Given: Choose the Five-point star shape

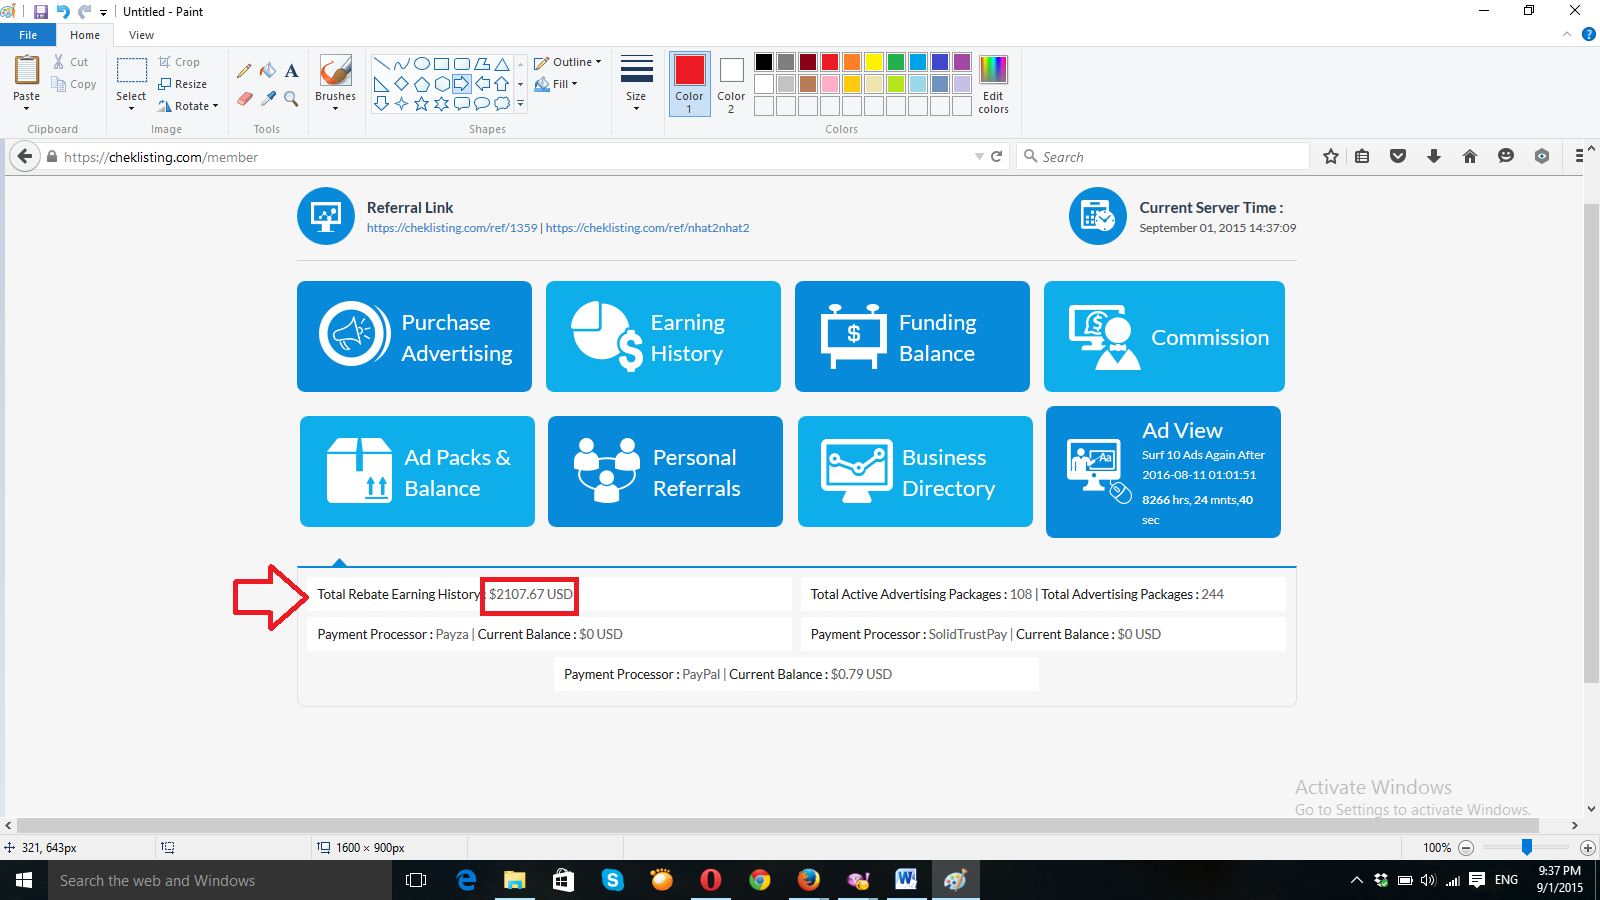Looking at the screenshot, I should pyautogui.click(x=422, y=103).
